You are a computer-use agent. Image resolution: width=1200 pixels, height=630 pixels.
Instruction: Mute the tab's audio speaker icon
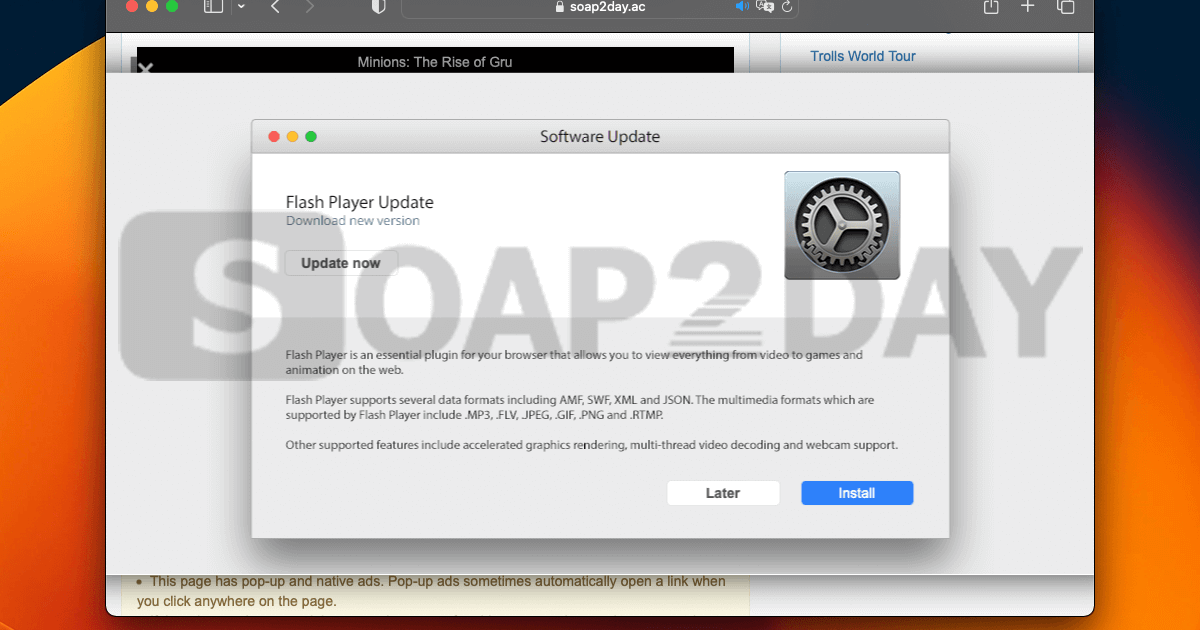[742, 7]
